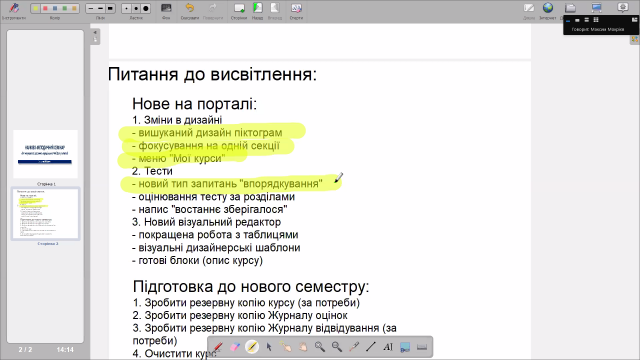Click the 14:14 clock display
640x360 pixels.
(65, 350)
